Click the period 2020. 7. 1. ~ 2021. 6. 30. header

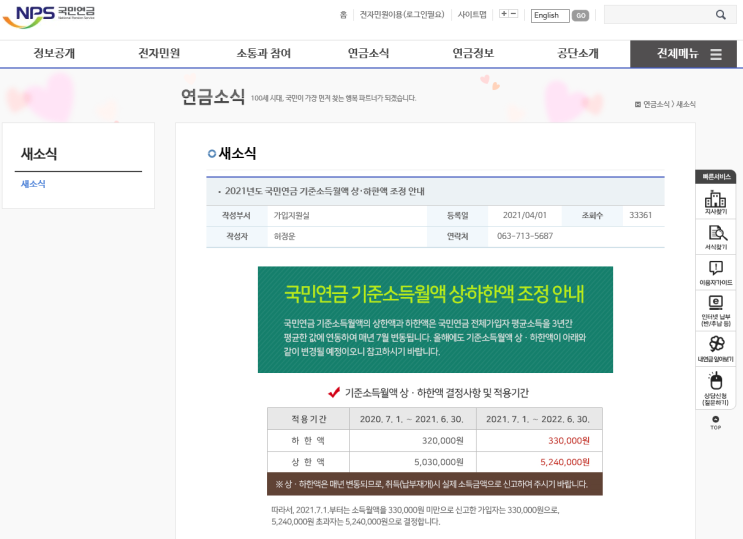pos(412,419)
